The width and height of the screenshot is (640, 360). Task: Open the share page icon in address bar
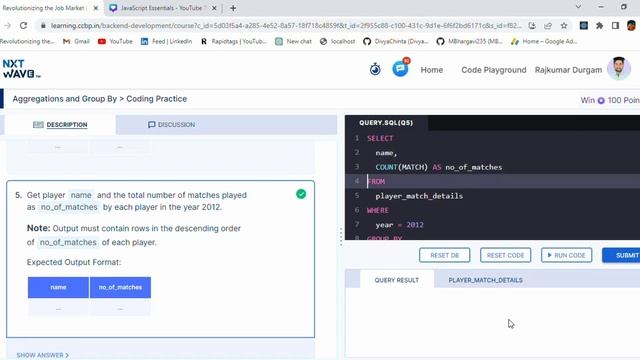click(548, 26)
